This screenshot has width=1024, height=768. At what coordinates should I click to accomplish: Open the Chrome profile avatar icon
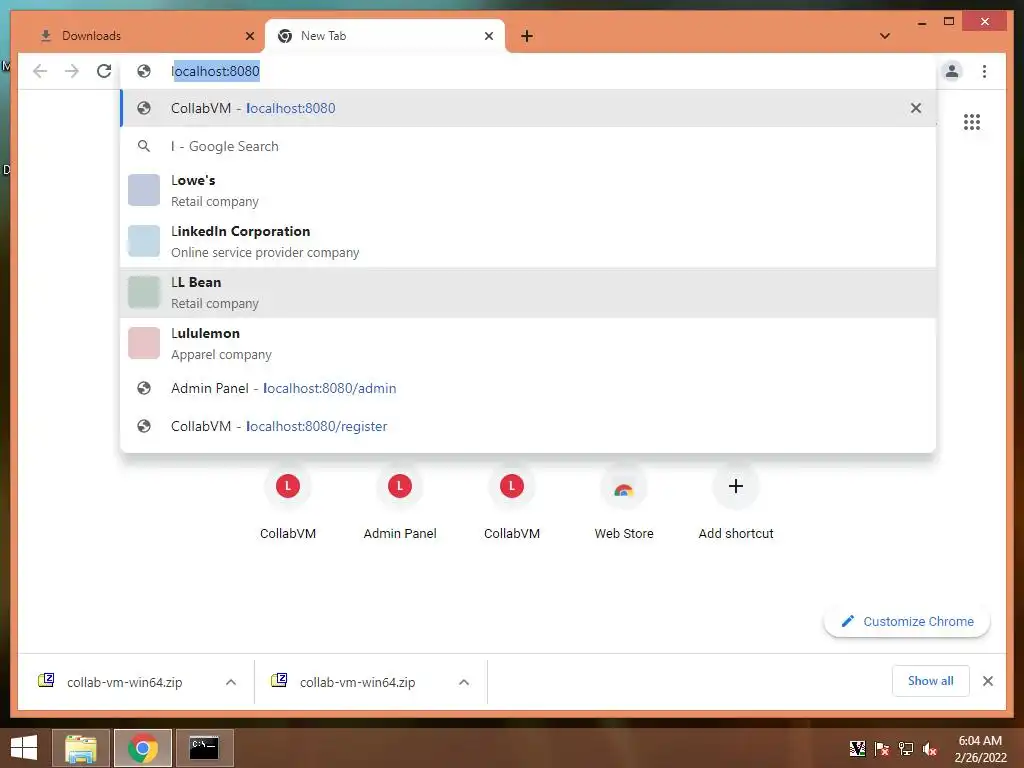click(x=952, y=71)
